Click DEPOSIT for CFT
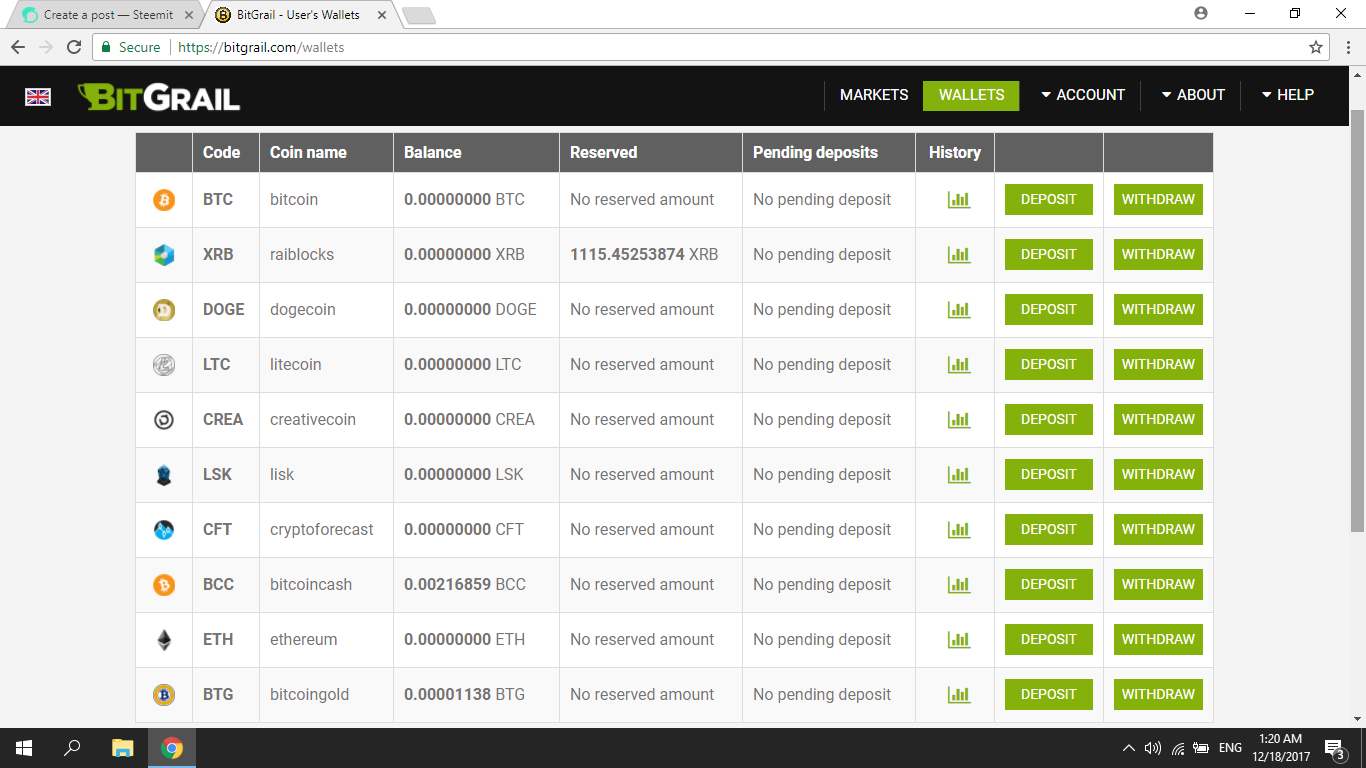 coord(1048,529)
